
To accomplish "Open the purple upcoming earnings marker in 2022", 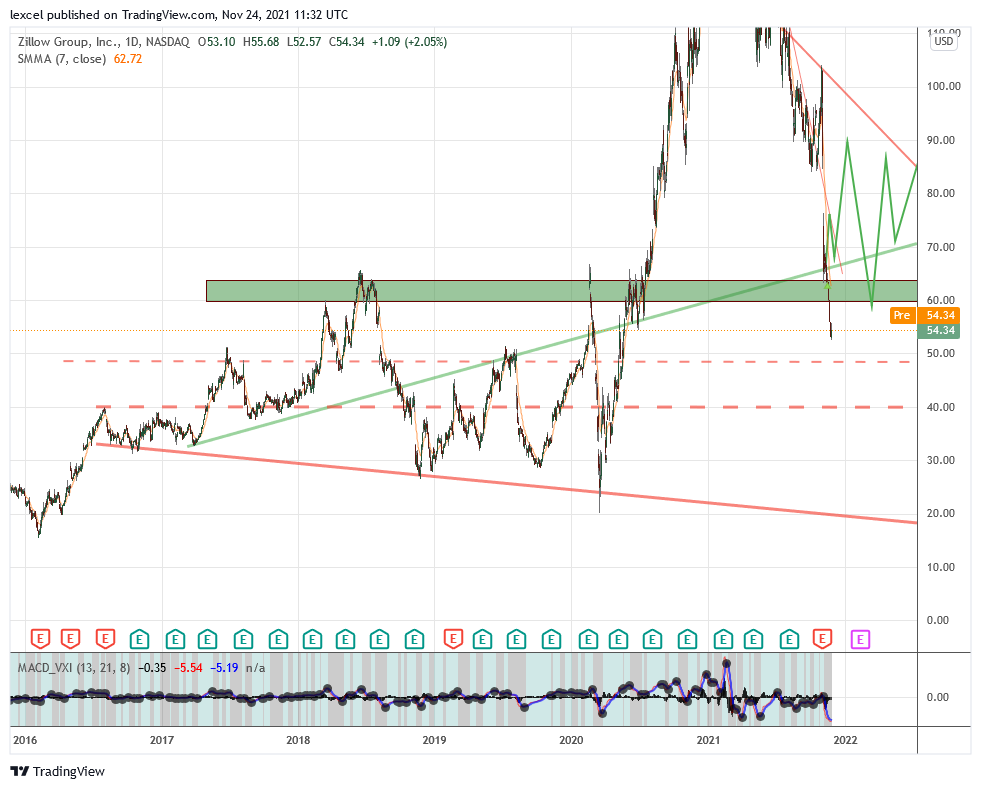I will [860, 639].
